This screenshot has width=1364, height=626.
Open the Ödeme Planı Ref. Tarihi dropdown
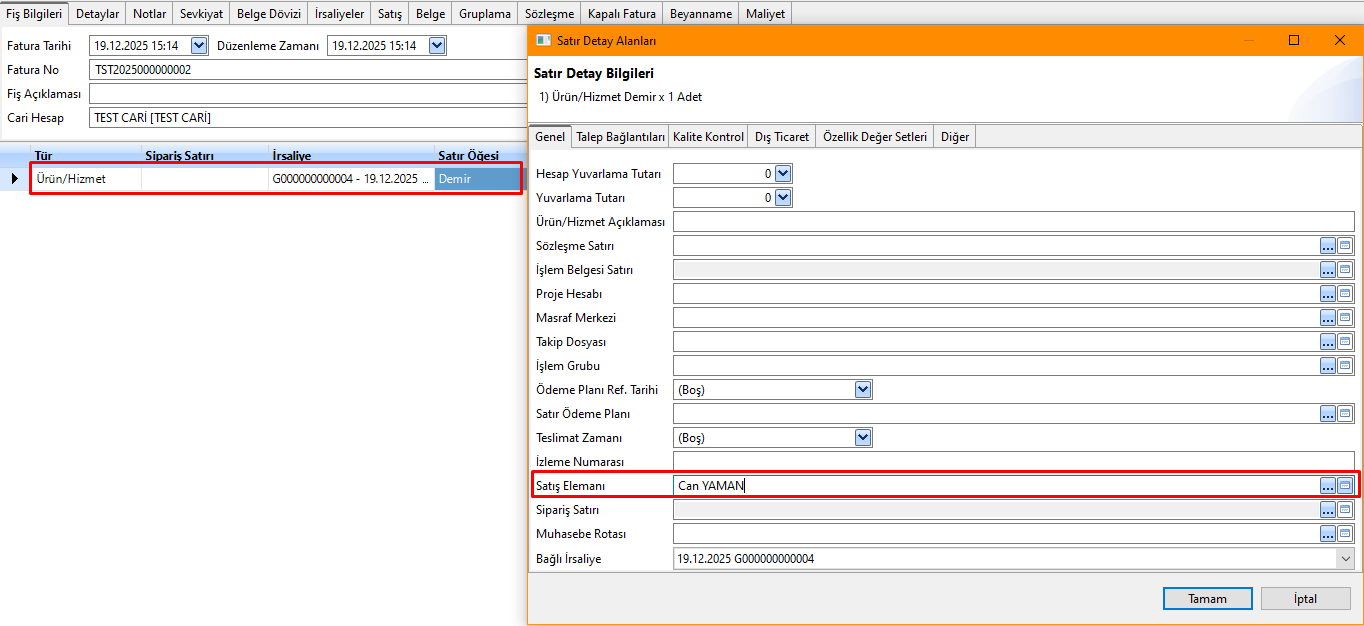(863, 390)
